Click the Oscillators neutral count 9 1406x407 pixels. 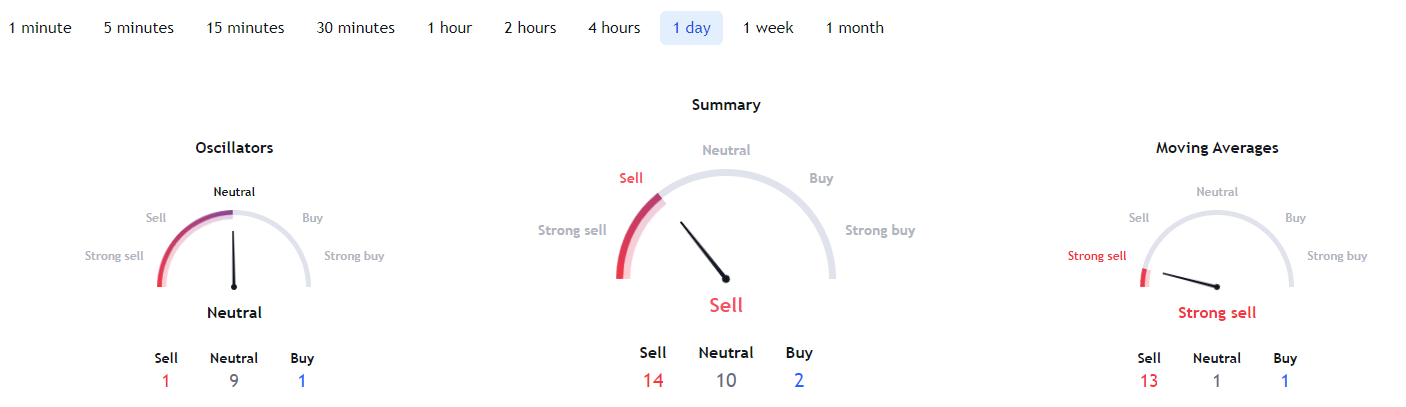pyautogui.click(x=234, y=380)
